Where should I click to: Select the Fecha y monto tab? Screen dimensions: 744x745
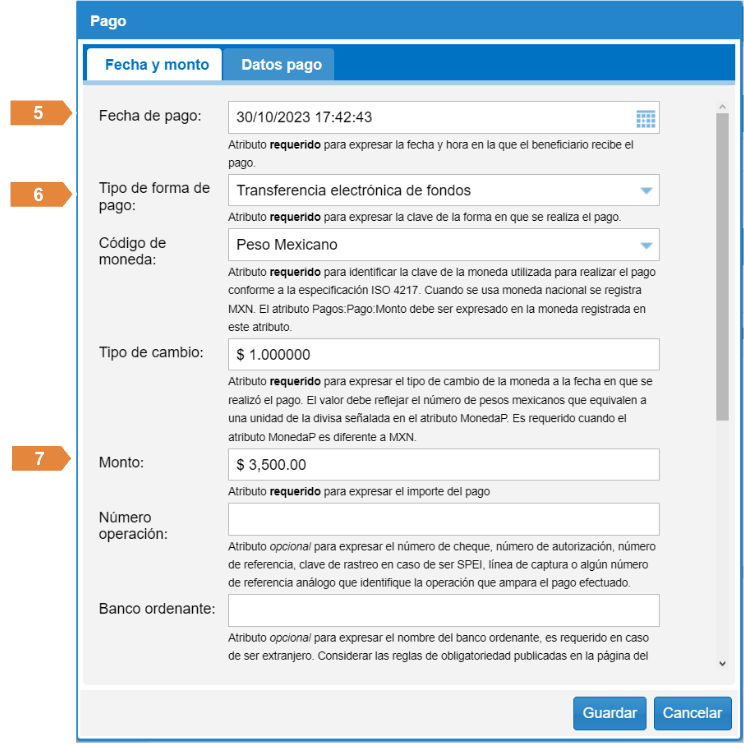click(x=156, y=65)
